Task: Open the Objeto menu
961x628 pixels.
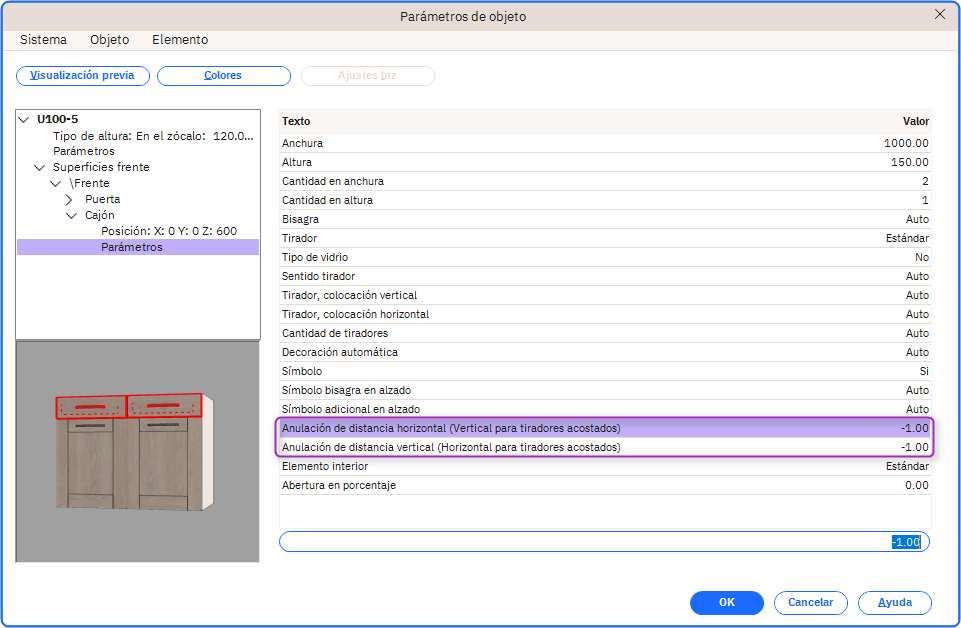Action: pyautogui.click(x=110, y=40)
